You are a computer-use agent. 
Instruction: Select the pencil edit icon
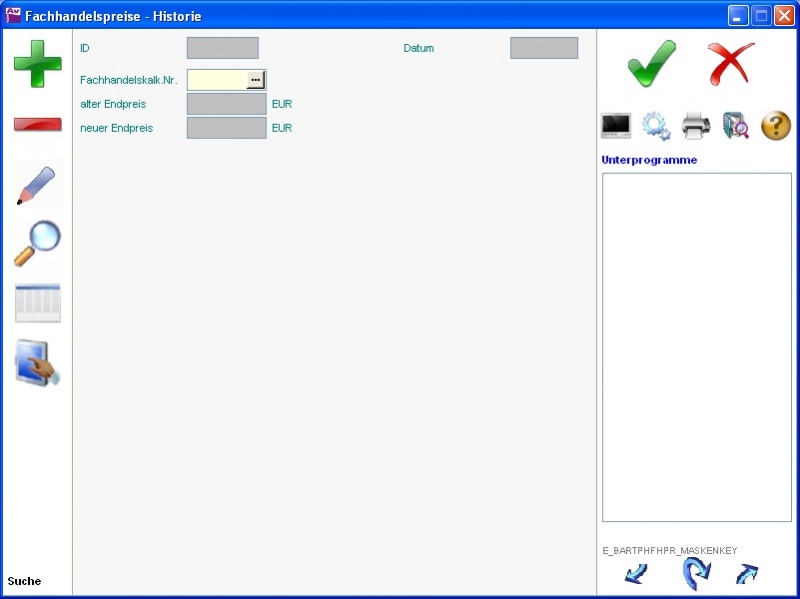(x=37, y=186)
